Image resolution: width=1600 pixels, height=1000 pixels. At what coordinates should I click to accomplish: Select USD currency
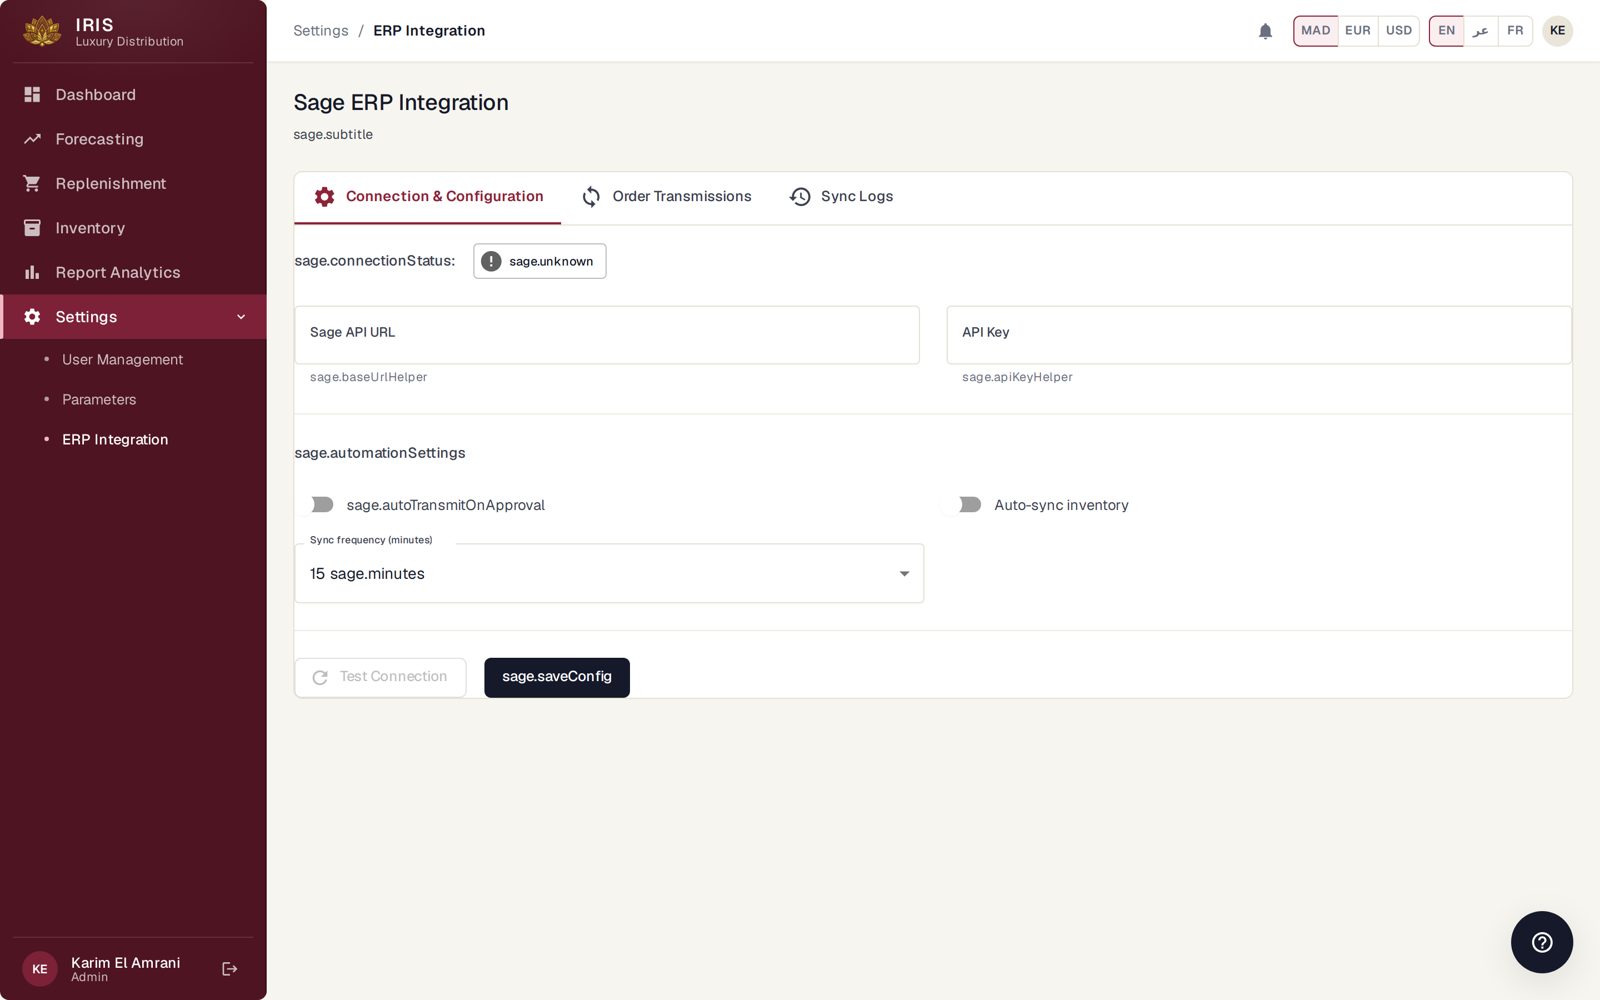pyautogui.click(x=1399, y=31)
